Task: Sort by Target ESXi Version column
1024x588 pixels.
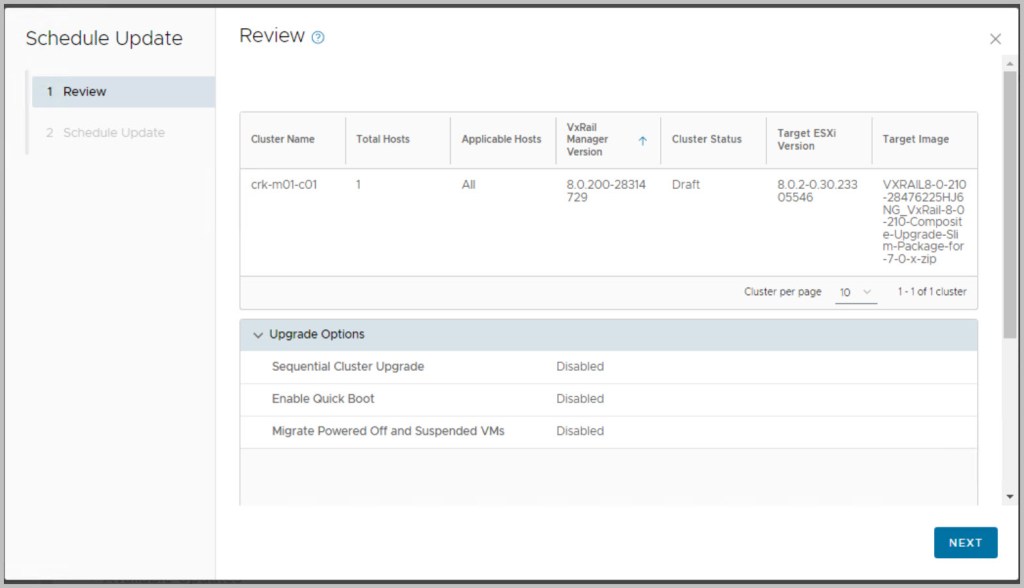Action: tap(809, 140)
